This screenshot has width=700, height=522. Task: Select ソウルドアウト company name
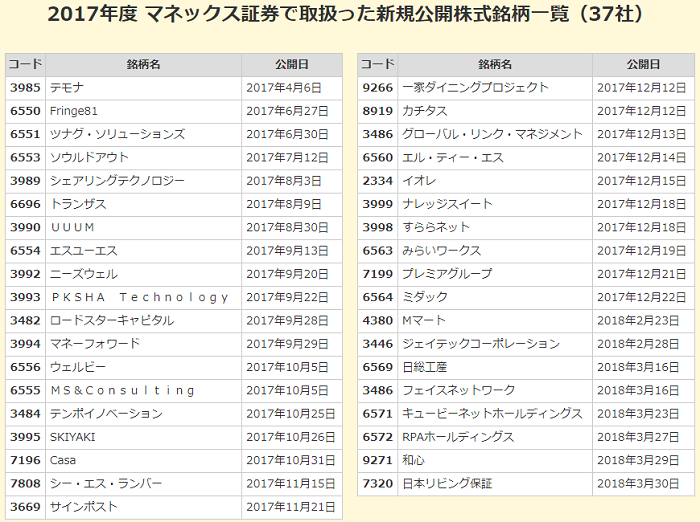pos(89,157)
